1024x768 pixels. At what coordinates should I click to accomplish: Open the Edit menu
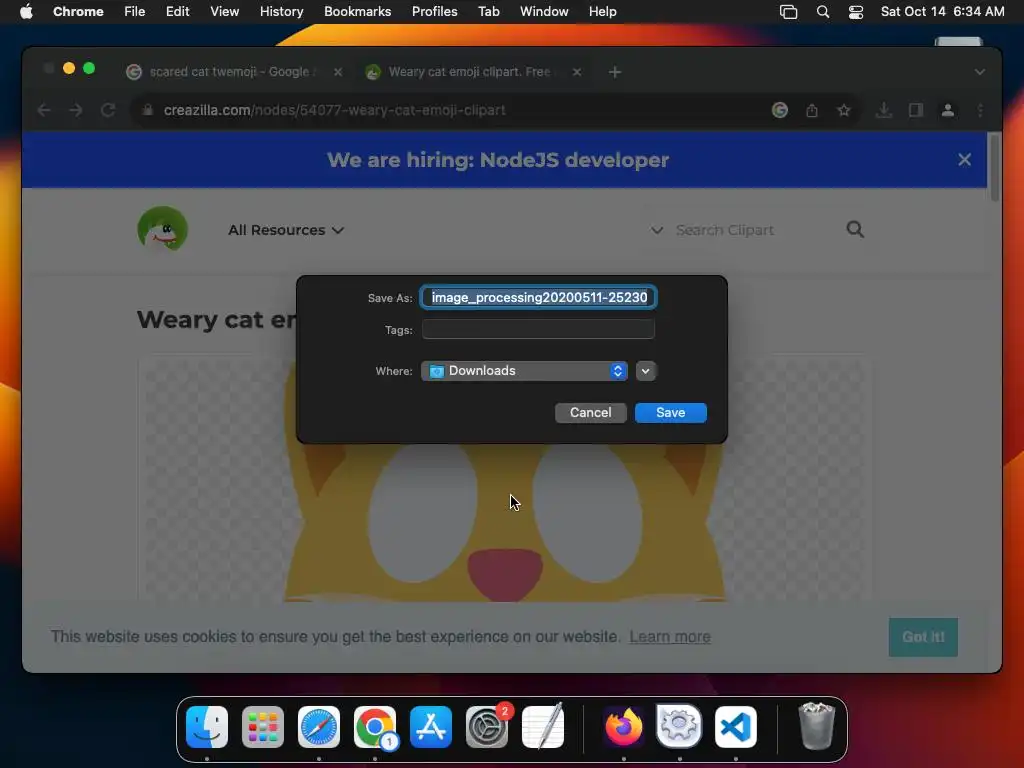tap(178, 12)
